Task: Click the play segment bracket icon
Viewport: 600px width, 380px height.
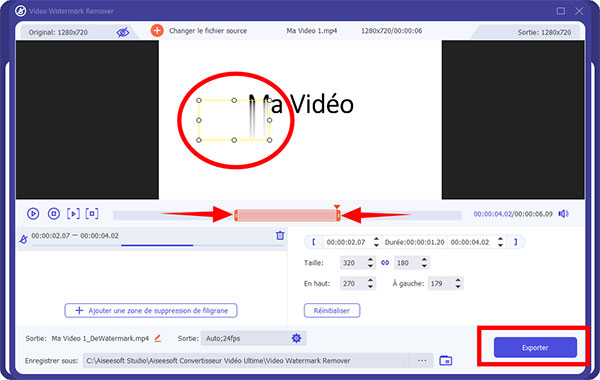Action: (x=73, y=214)
